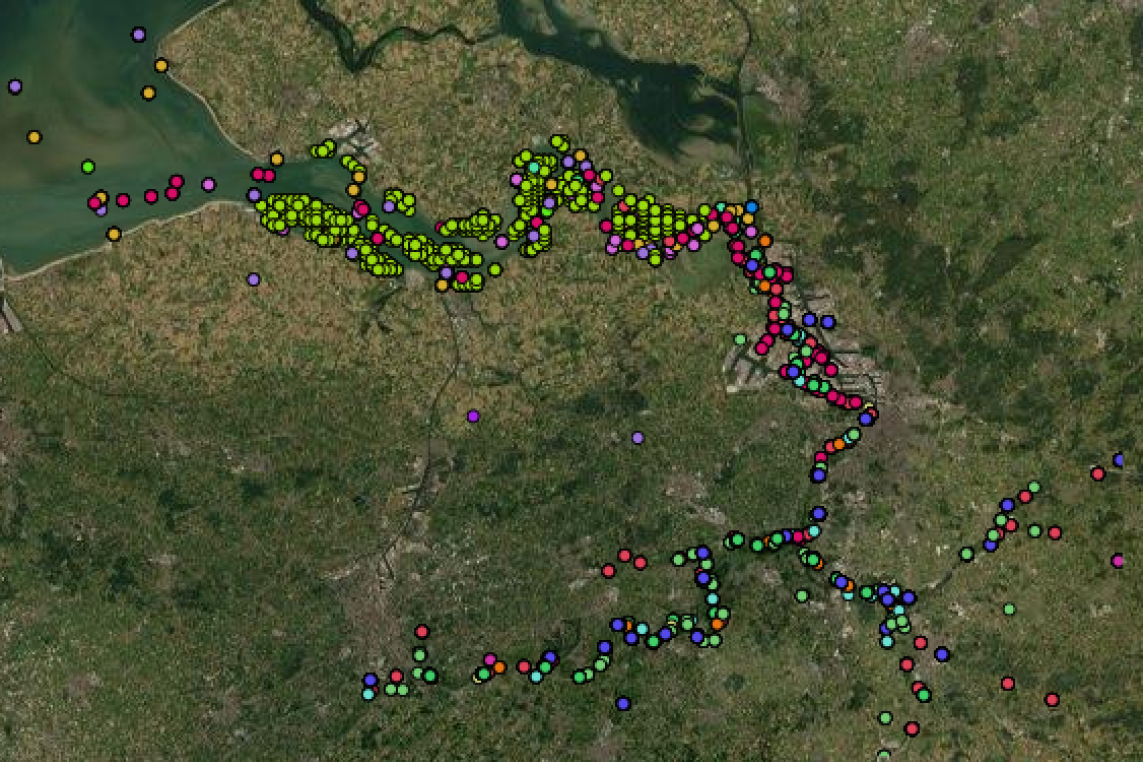Click the blue marker cut off at right edge
This screenshot has width=1143, height=762.
pos(1119,460)
